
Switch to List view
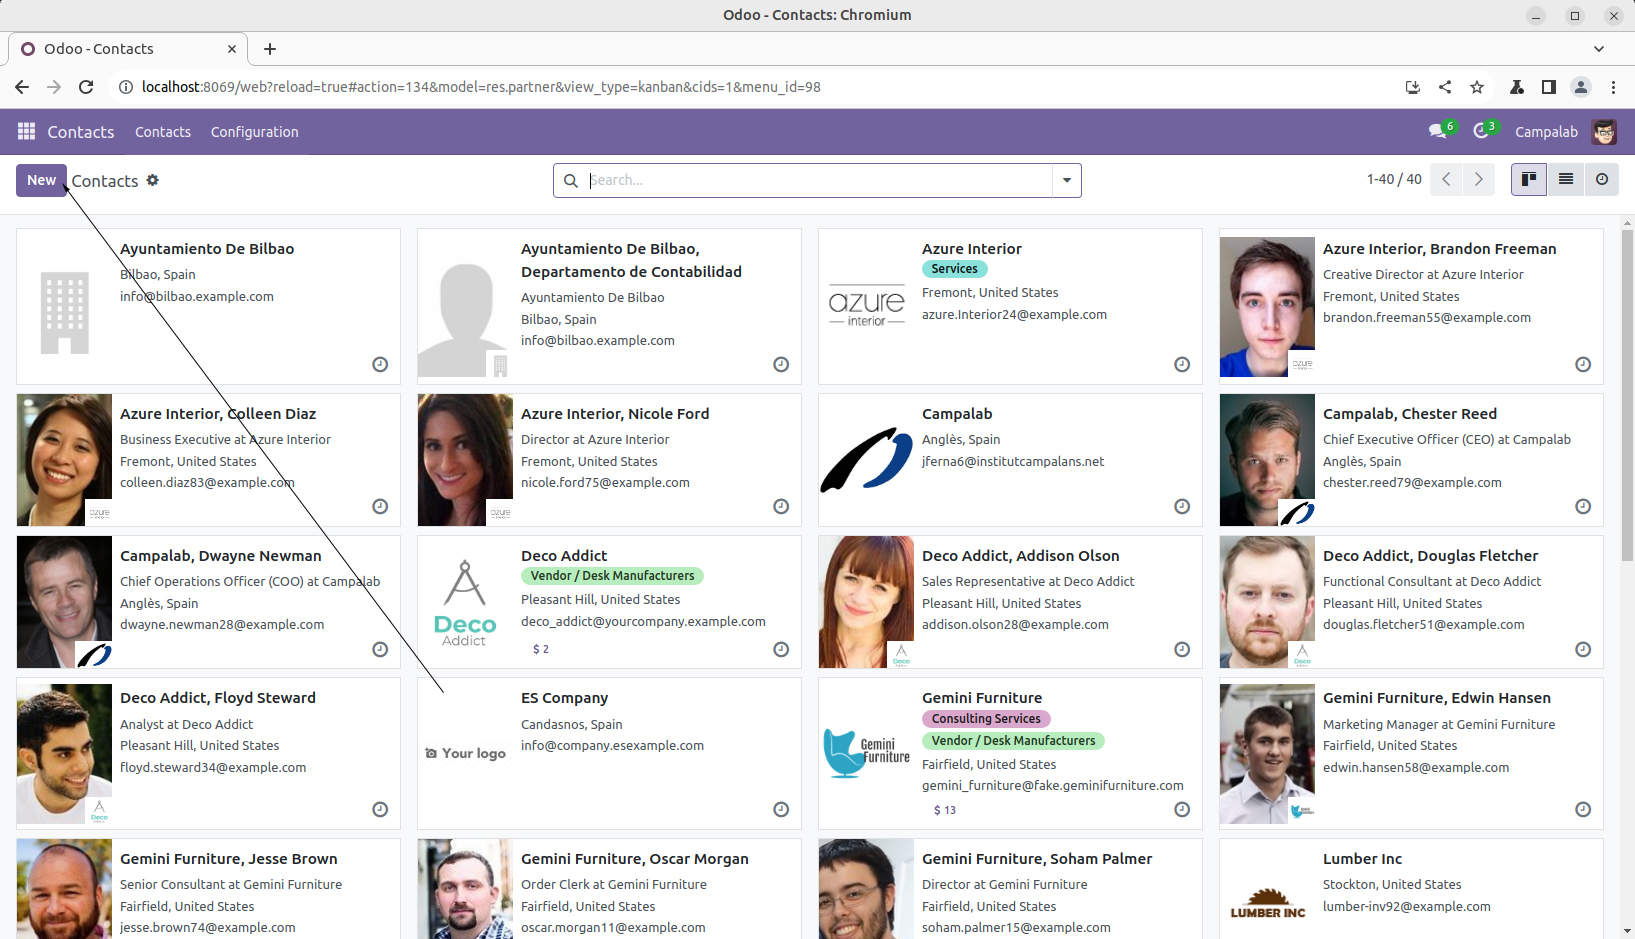point(1565,180)
